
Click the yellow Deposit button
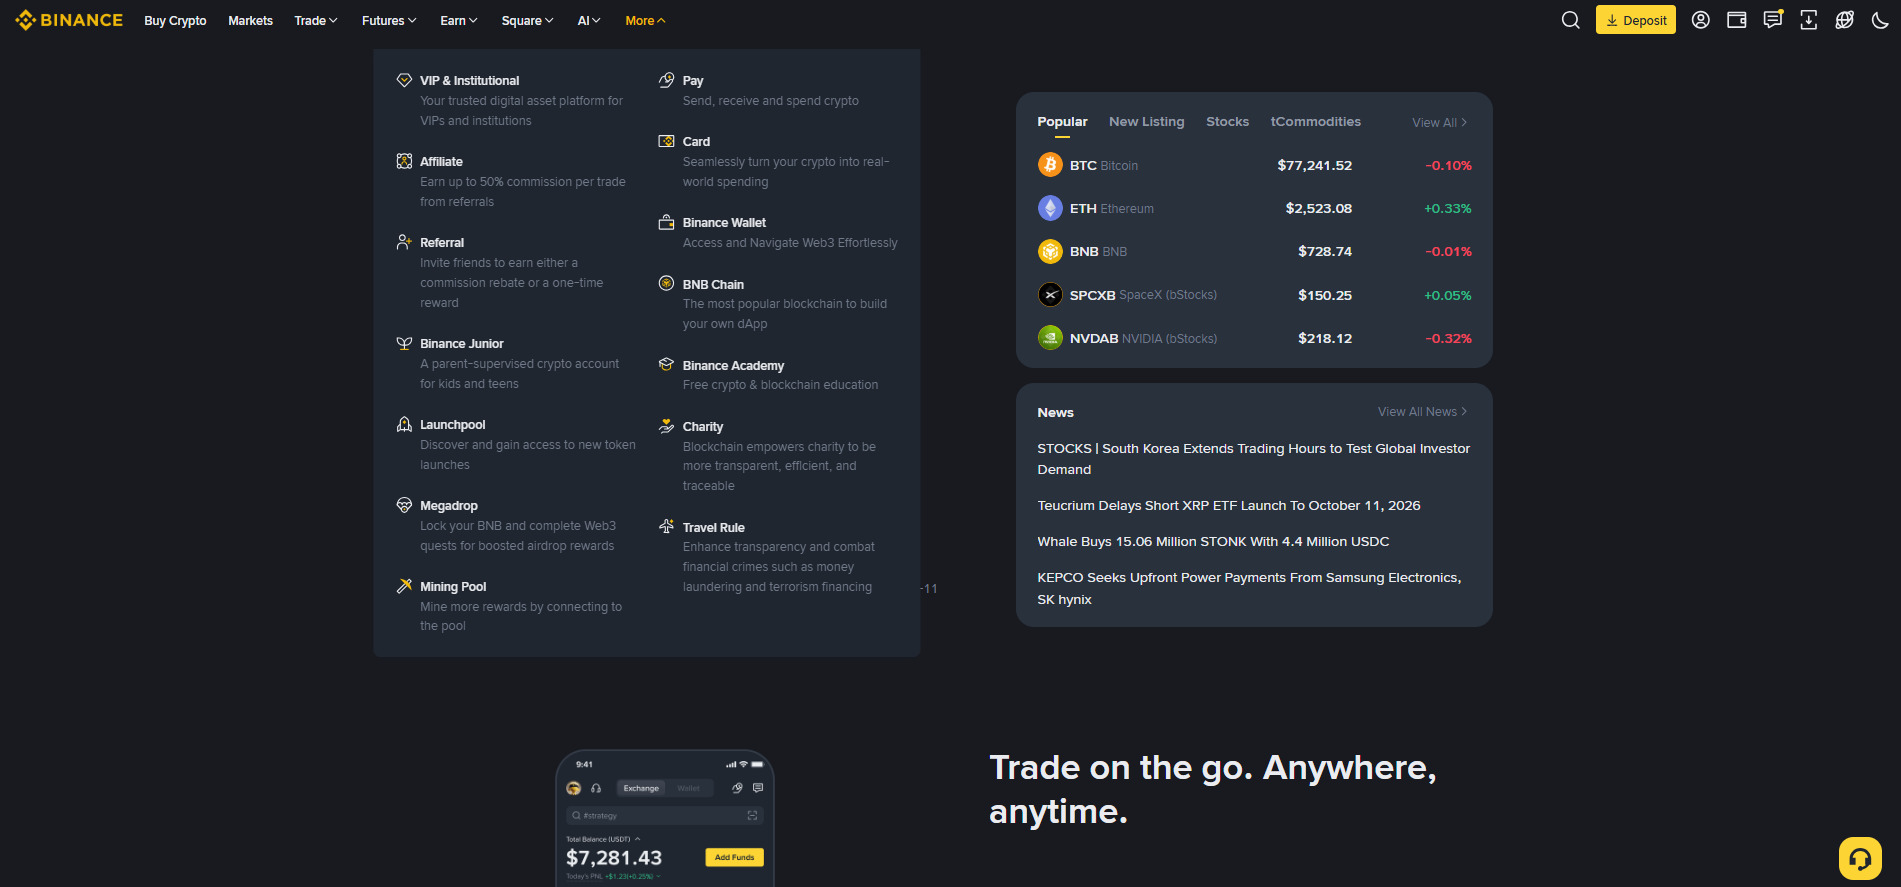coord(1636,20)
